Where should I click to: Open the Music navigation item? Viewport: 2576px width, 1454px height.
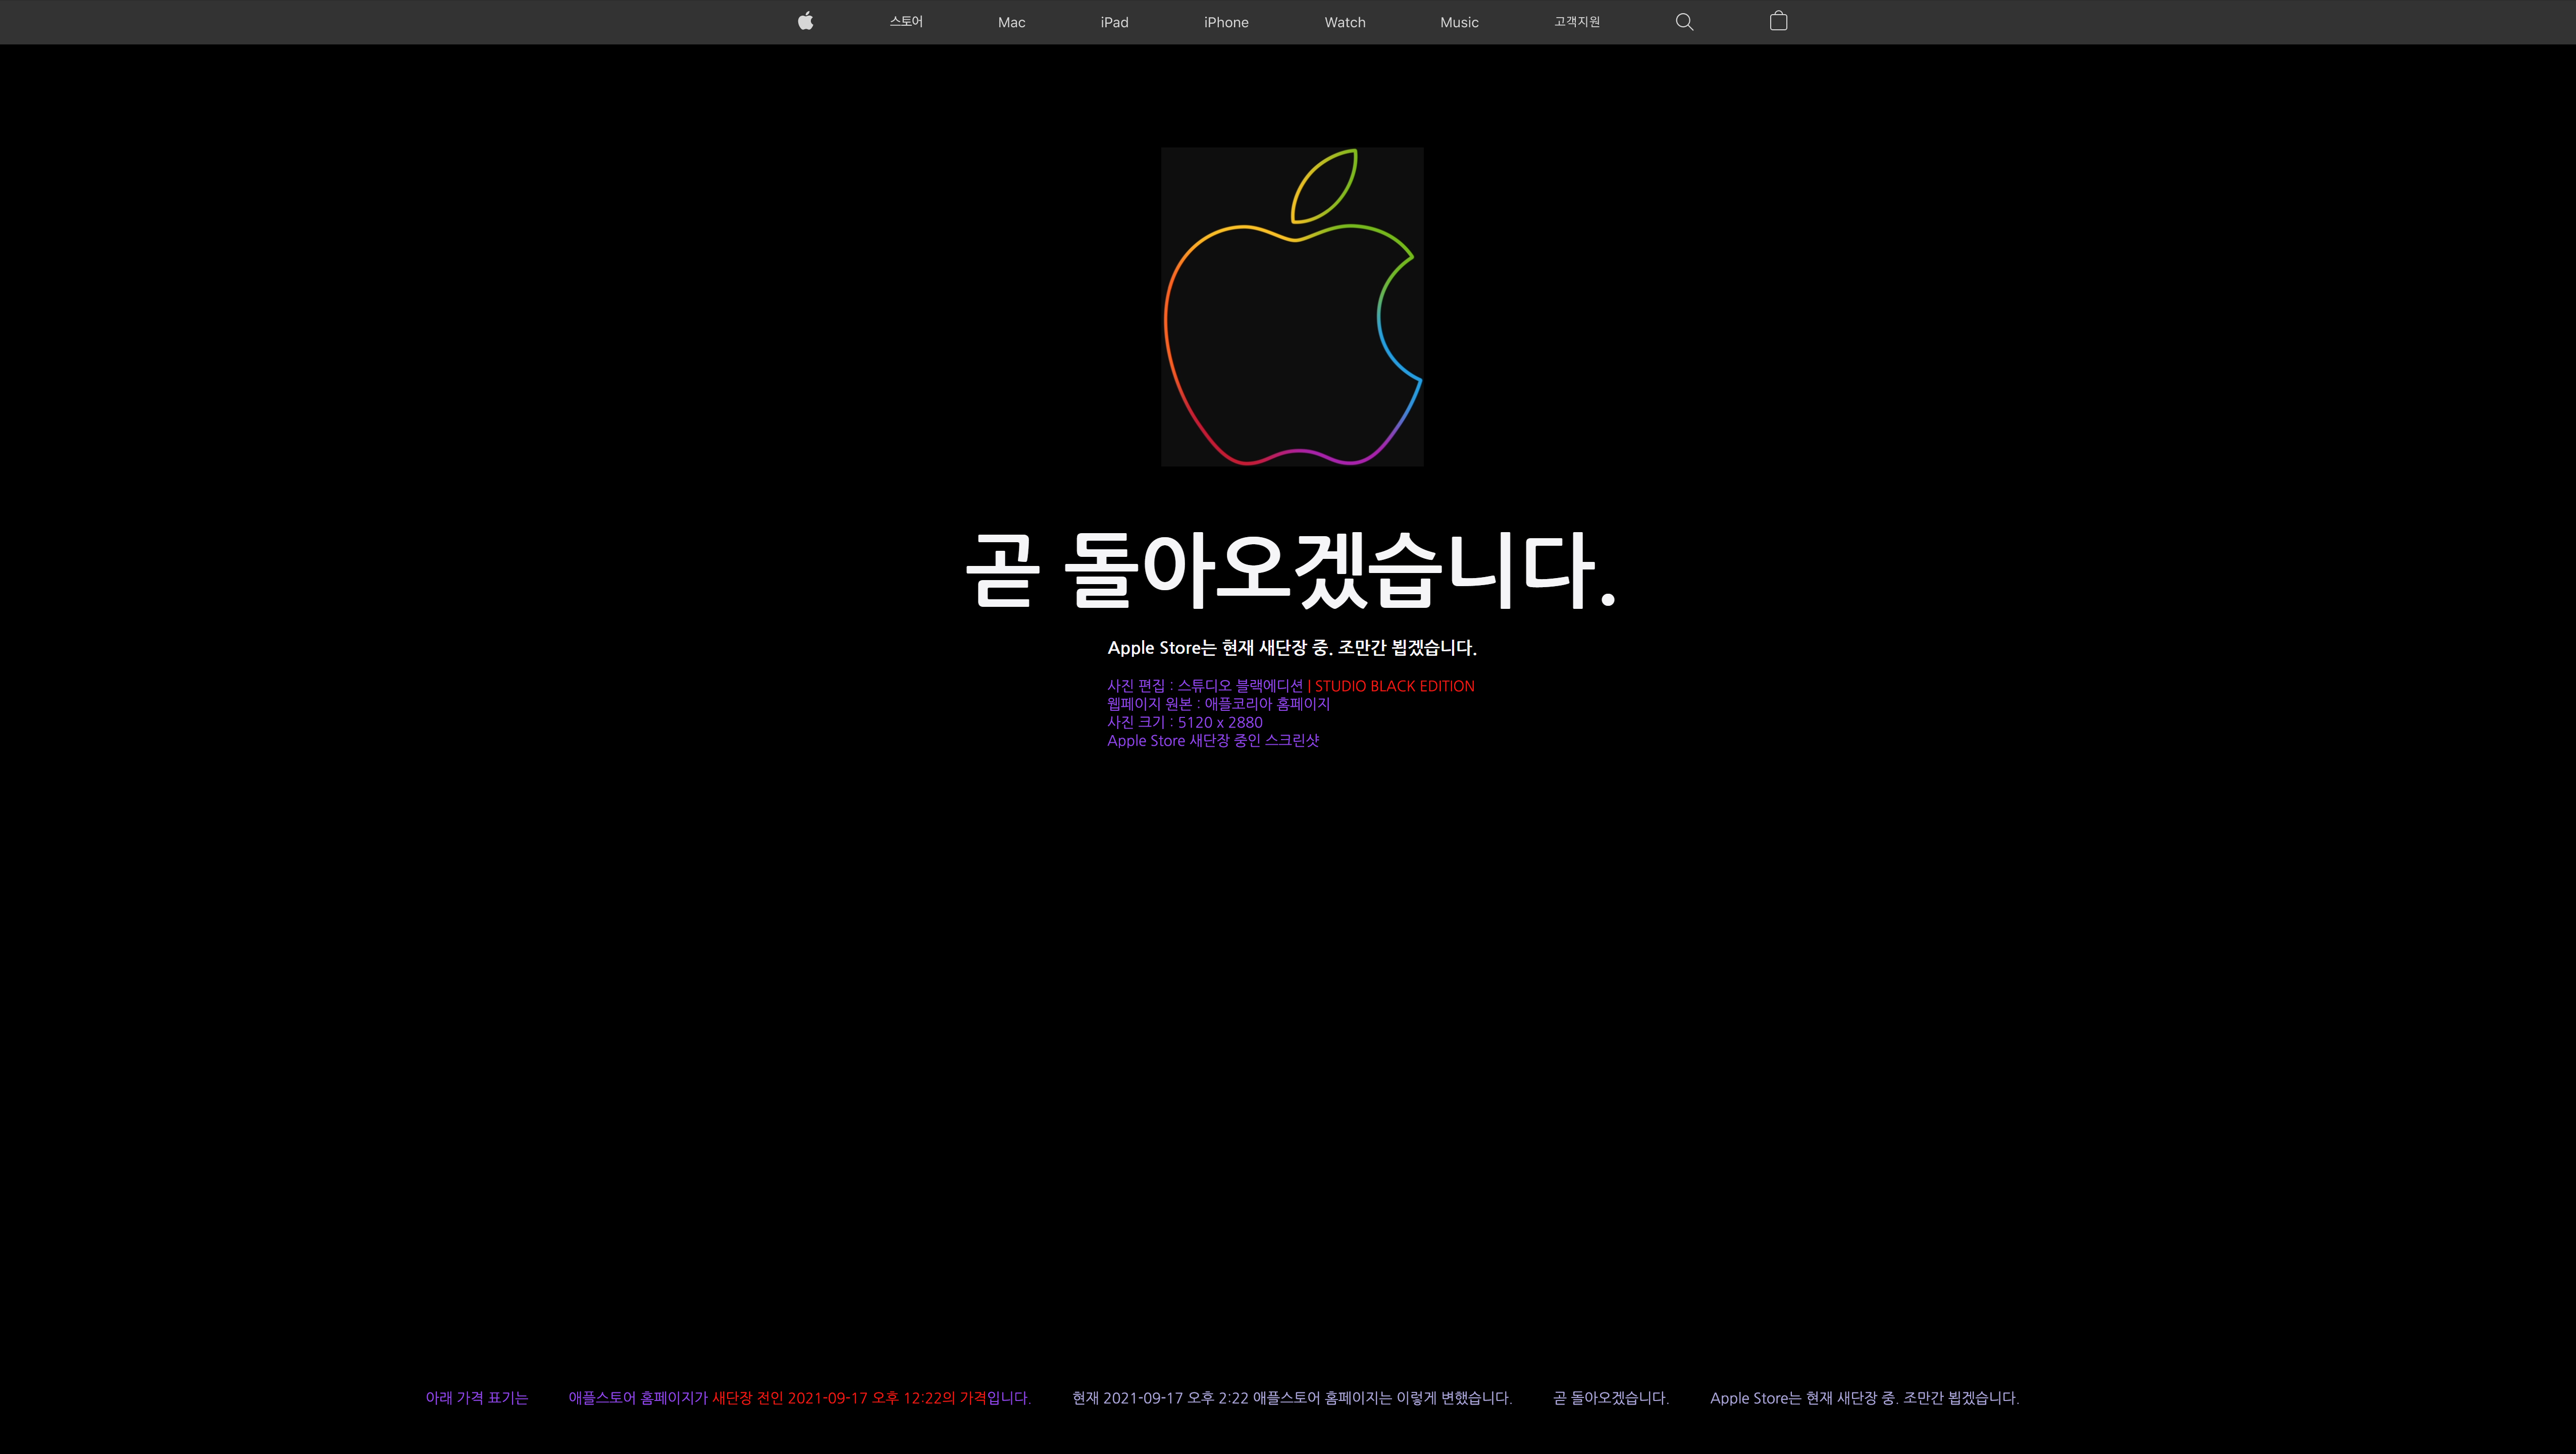click(x=1459, y=22)
